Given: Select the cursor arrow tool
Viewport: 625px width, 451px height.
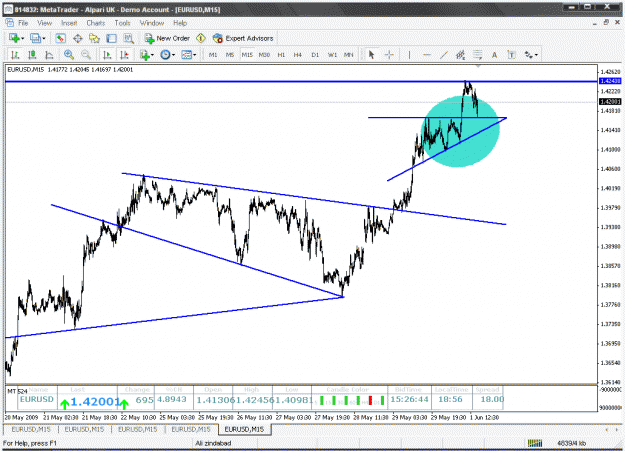Looking at the screenshot, I should pos(371,55).
